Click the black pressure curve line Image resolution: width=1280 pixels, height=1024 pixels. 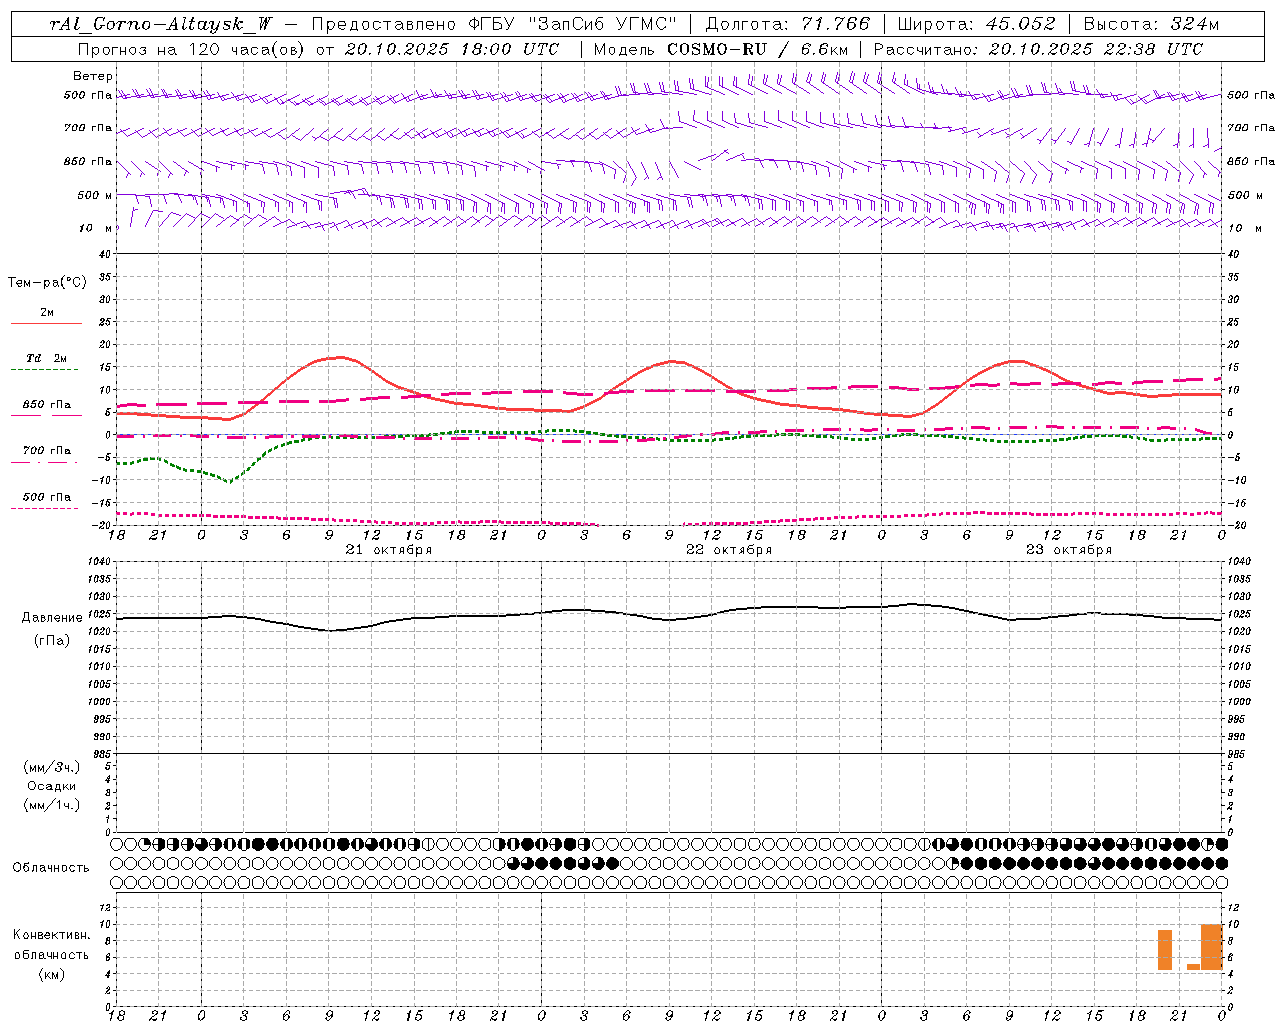669,618
